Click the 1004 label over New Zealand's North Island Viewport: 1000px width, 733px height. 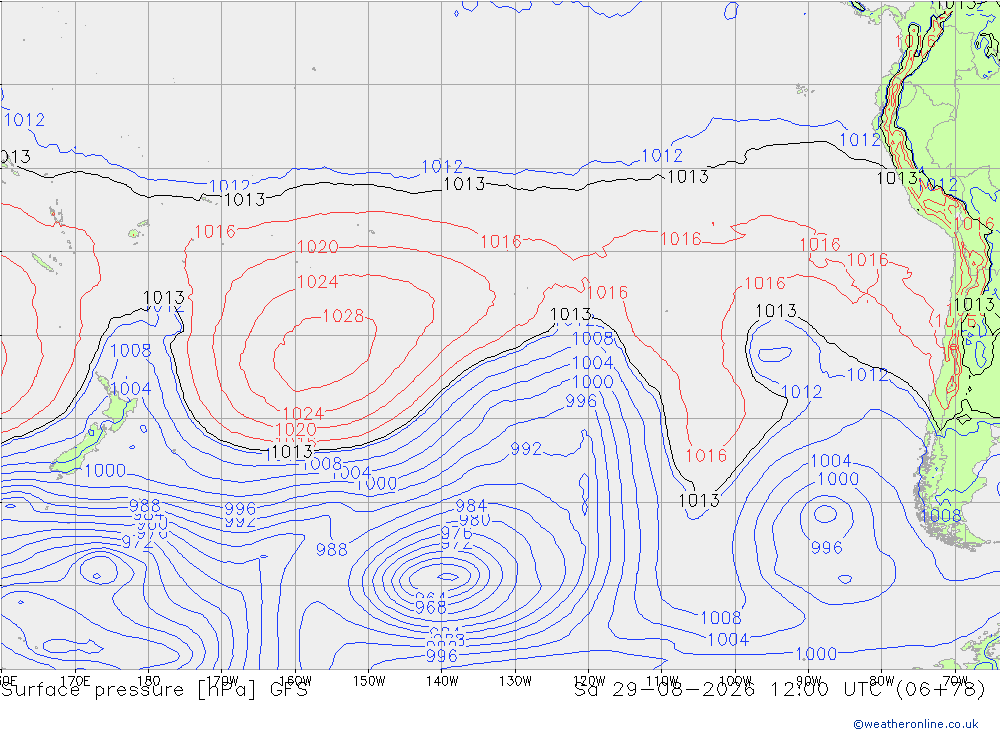pos(131,389)
